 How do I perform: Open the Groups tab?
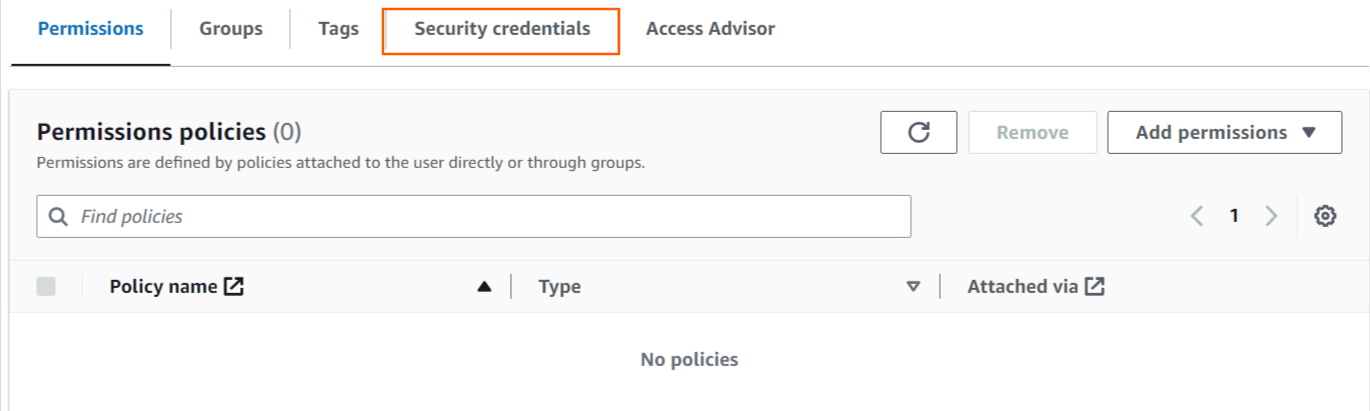(231, 29)
